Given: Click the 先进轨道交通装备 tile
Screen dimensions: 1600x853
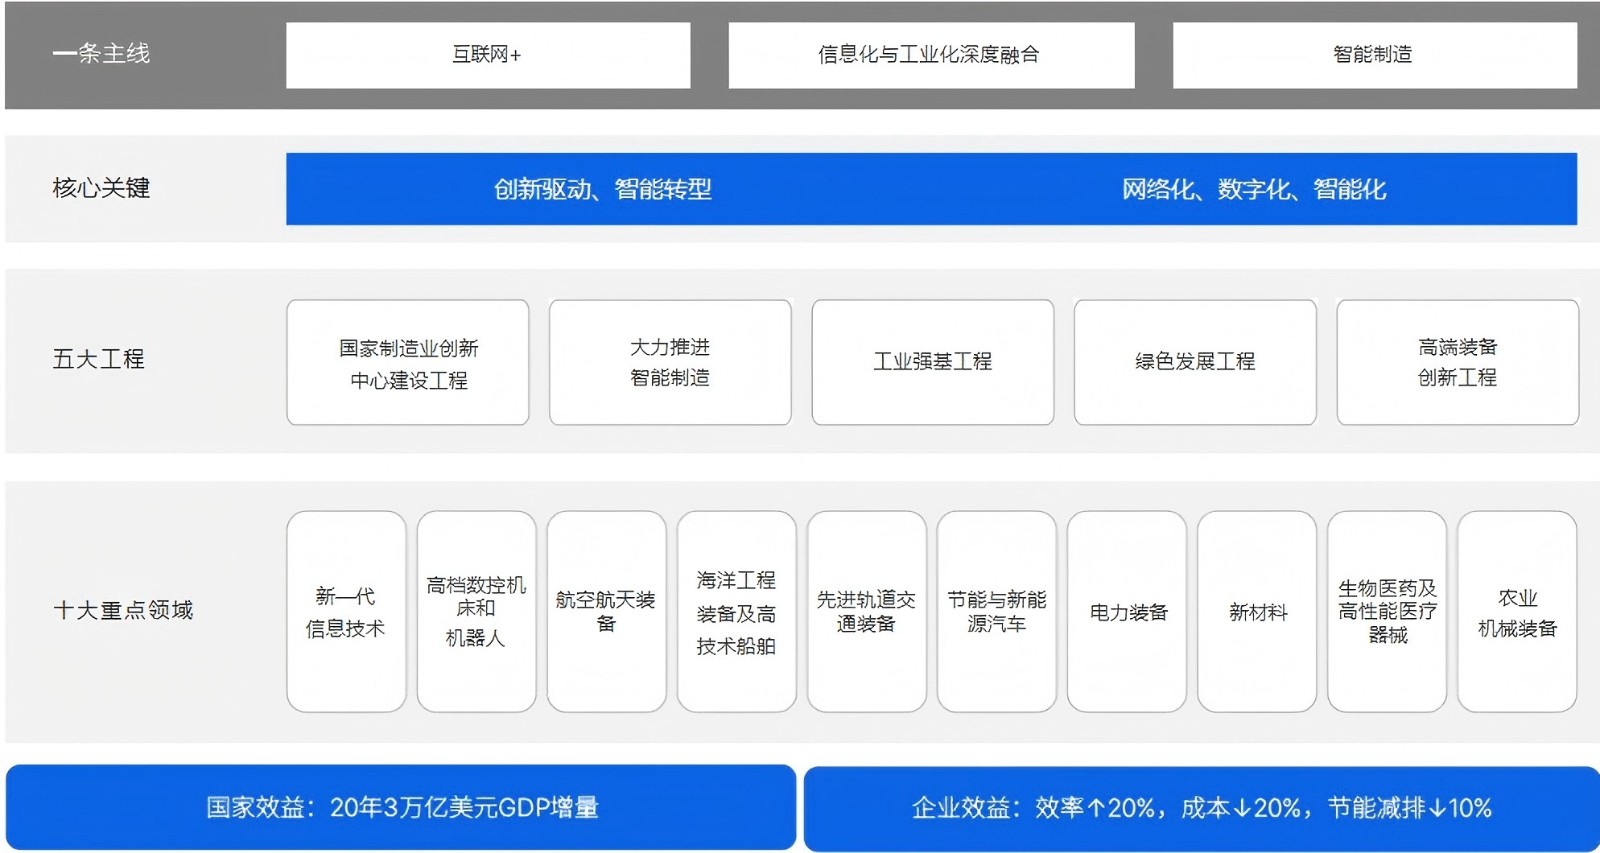Looking at the screenshot, I should [866, 612].
